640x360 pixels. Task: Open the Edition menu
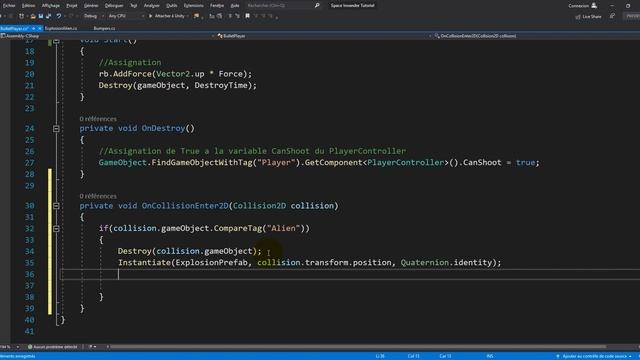(x=29, y=6)
